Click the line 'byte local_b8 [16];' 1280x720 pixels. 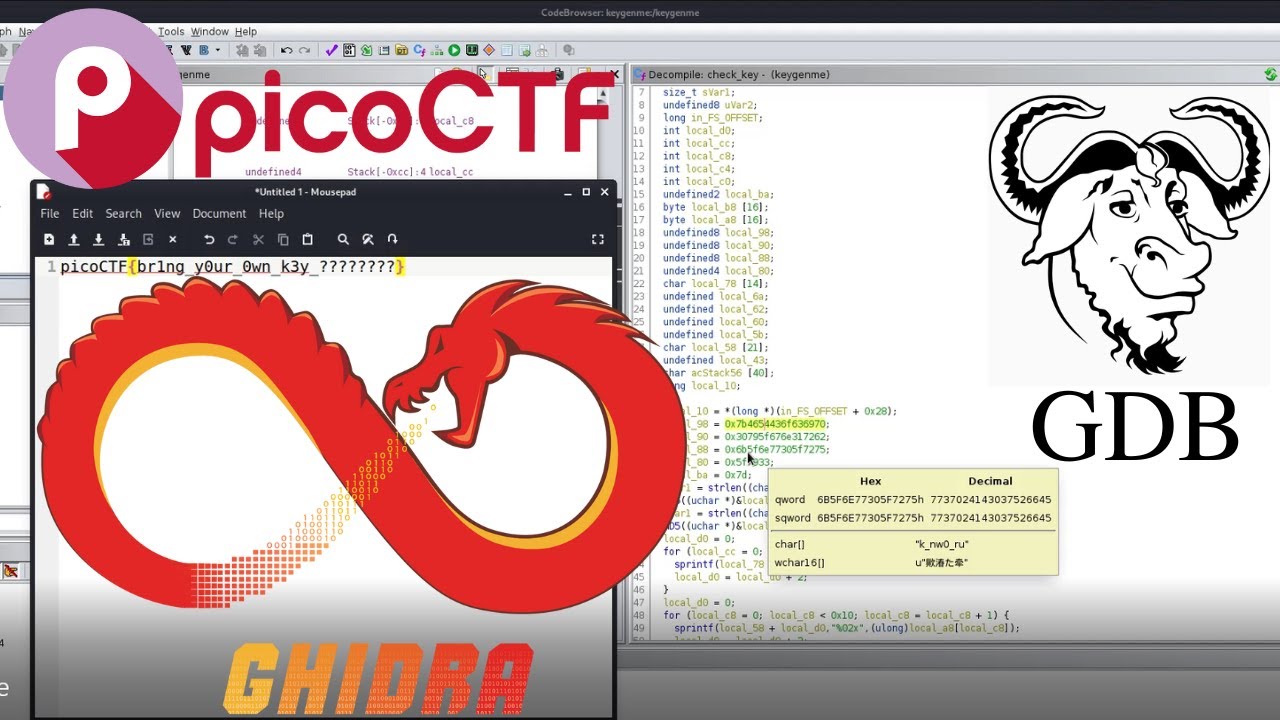(714, 207)
